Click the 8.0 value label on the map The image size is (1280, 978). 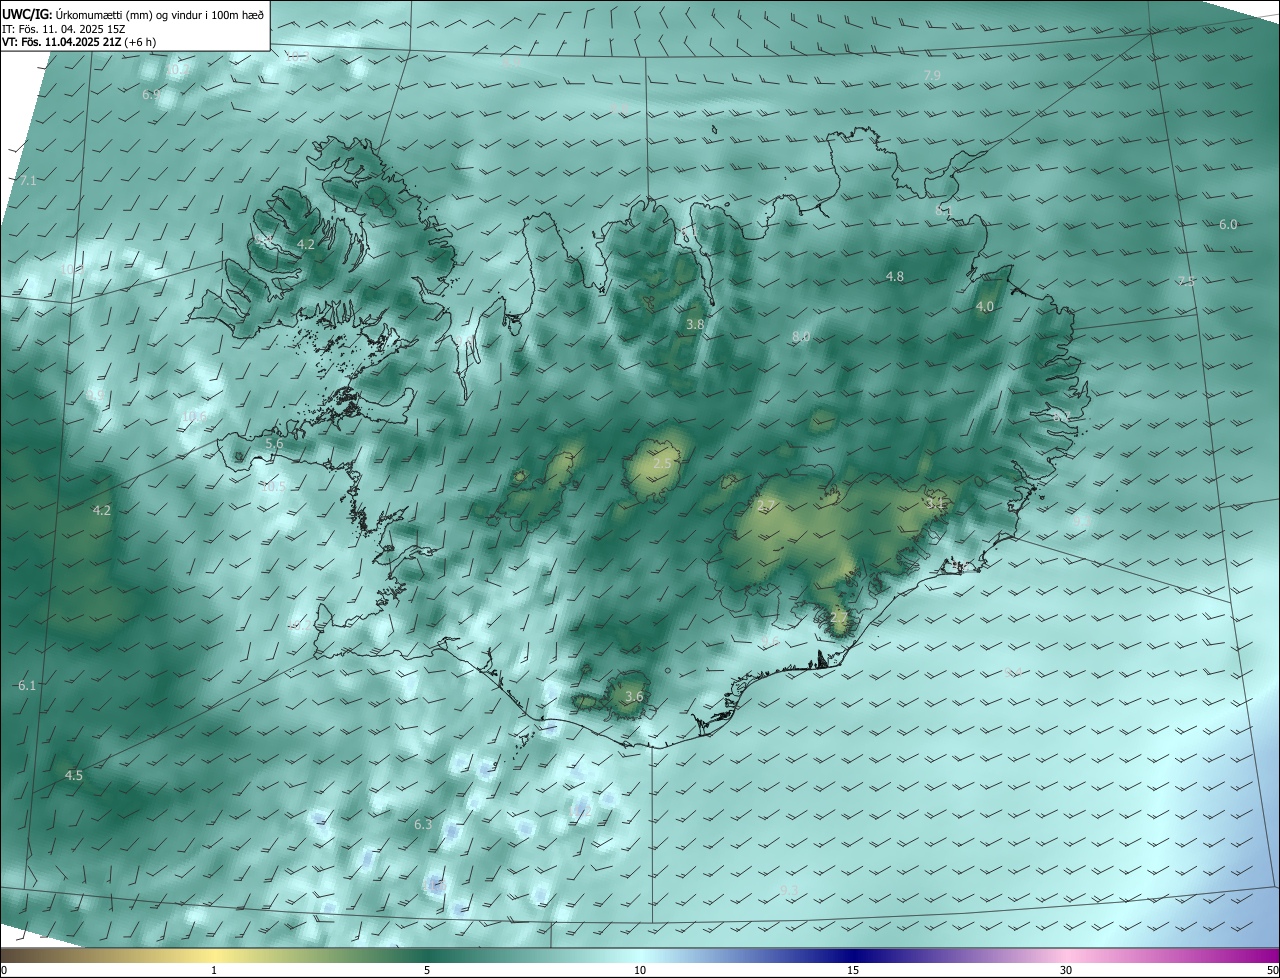click(x=801, y=337)
